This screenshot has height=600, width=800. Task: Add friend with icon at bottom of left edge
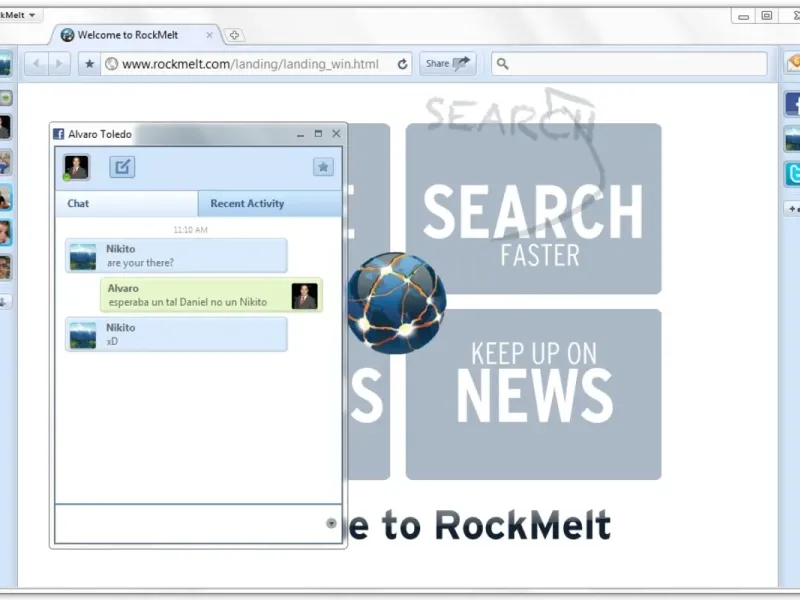coord(5,302)
